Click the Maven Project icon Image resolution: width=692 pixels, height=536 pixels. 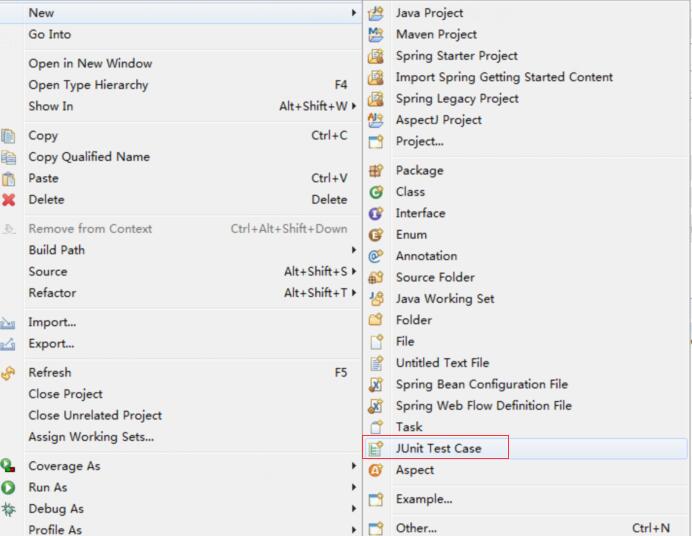click(x=376, y=34)
